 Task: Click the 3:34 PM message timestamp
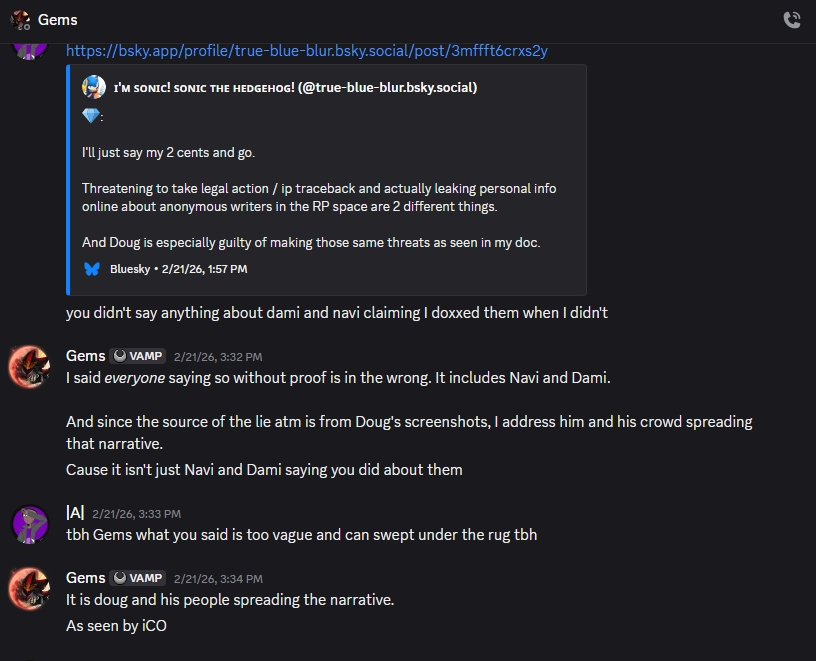point(218,578)
